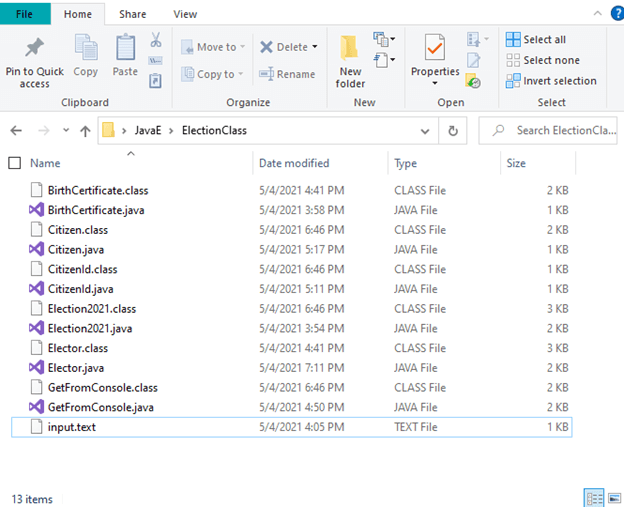Click Select all

(536, 39)
